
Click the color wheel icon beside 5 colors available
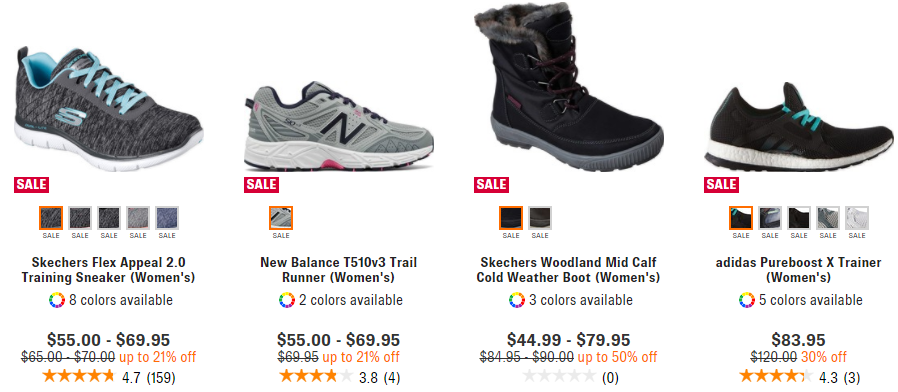747,300
